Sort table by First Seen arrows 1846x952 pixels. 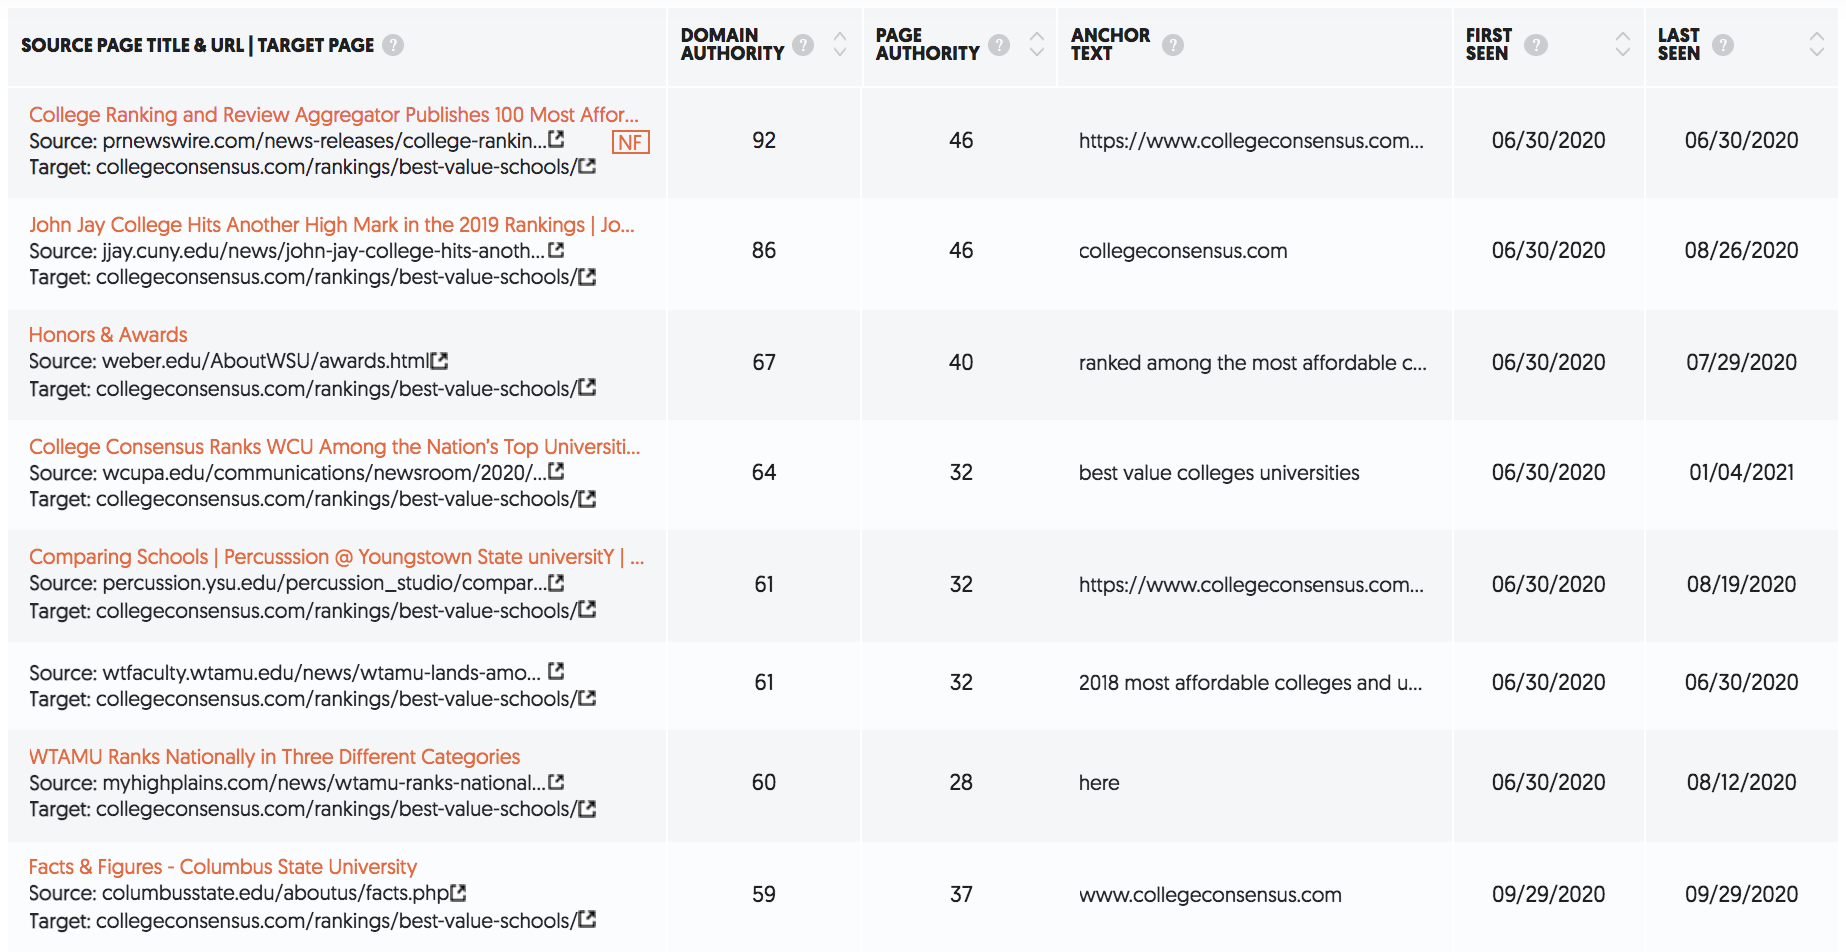1623,44
